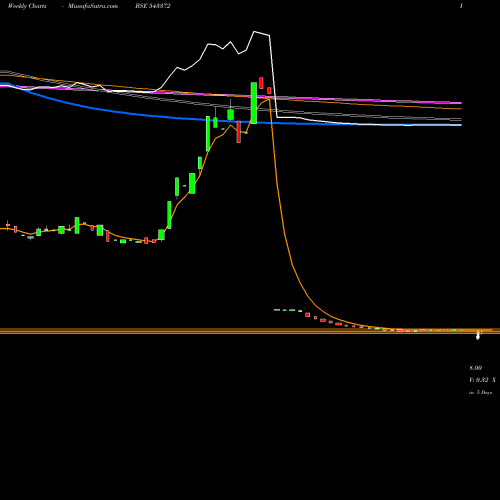Click the 'BSE 543372' symbol text

coord(153,6)
